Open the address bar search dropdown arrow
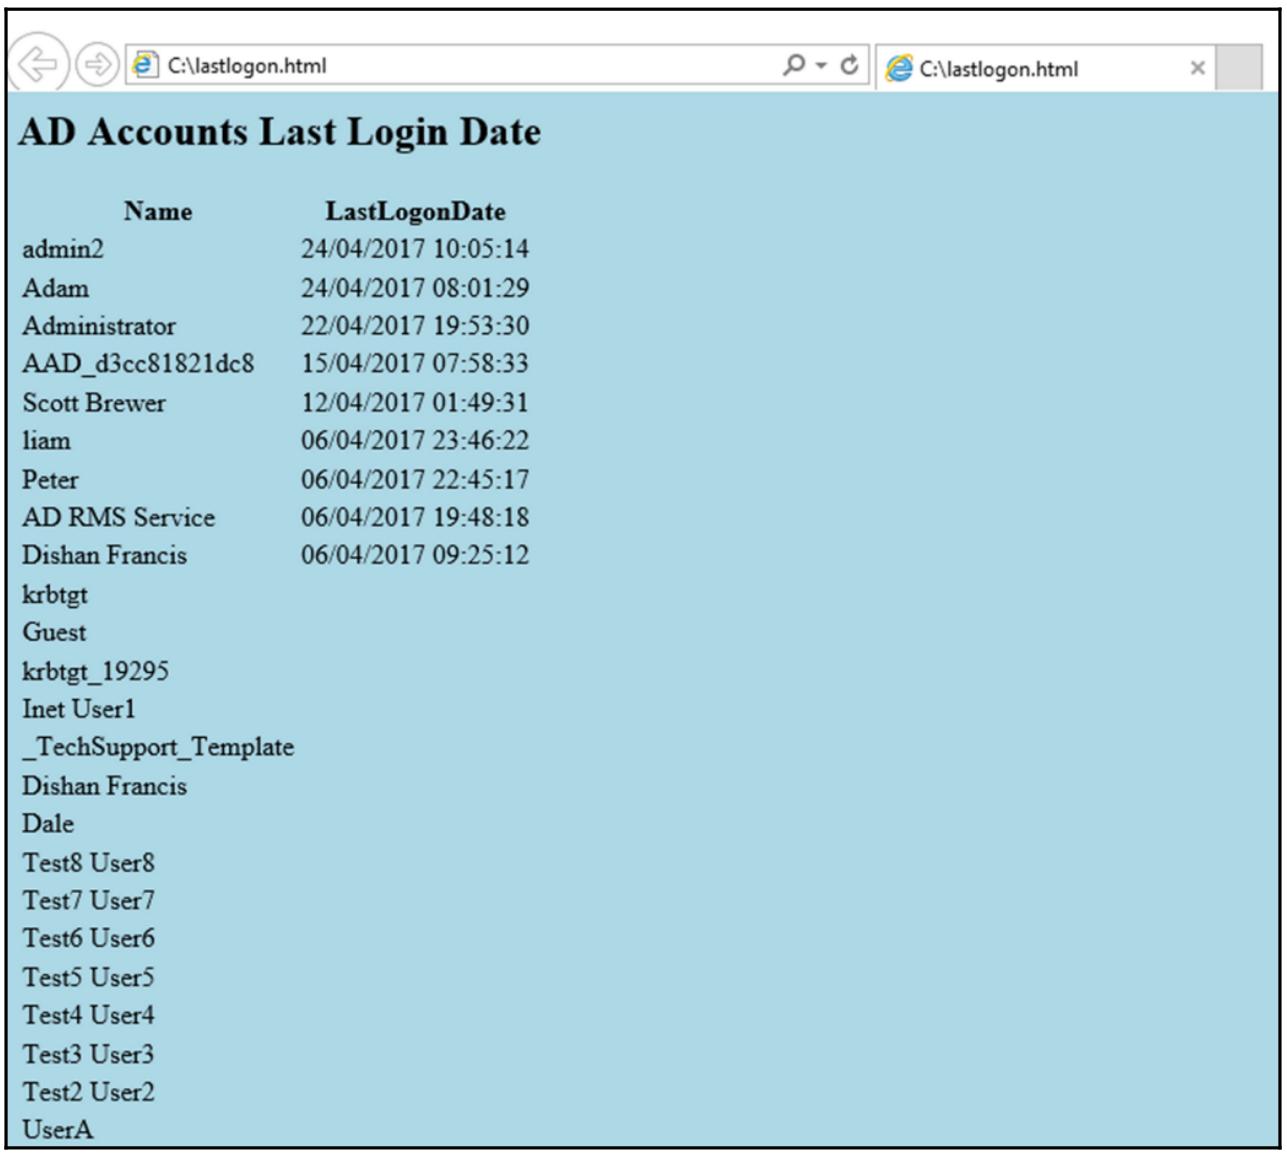The image size is (1287, 1157). (x=821, y=66)
